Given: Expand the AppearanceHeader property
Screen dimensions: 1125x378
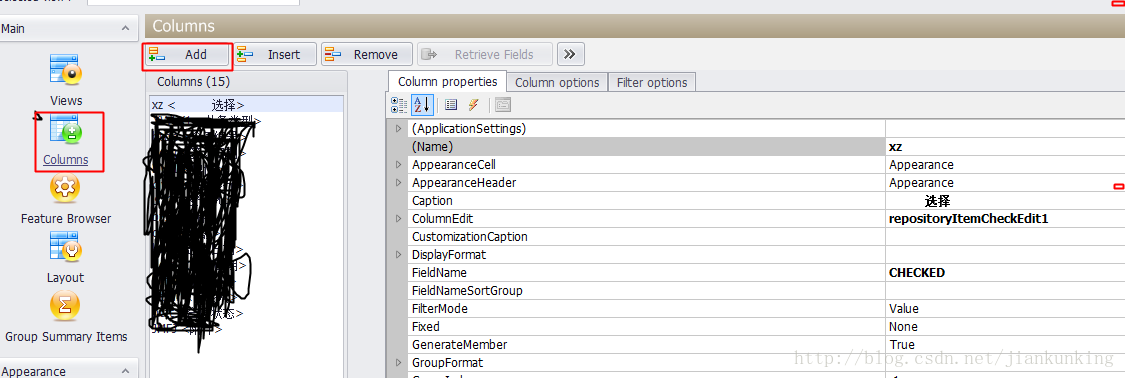Looking at the screenshot, I should point(399,183).
